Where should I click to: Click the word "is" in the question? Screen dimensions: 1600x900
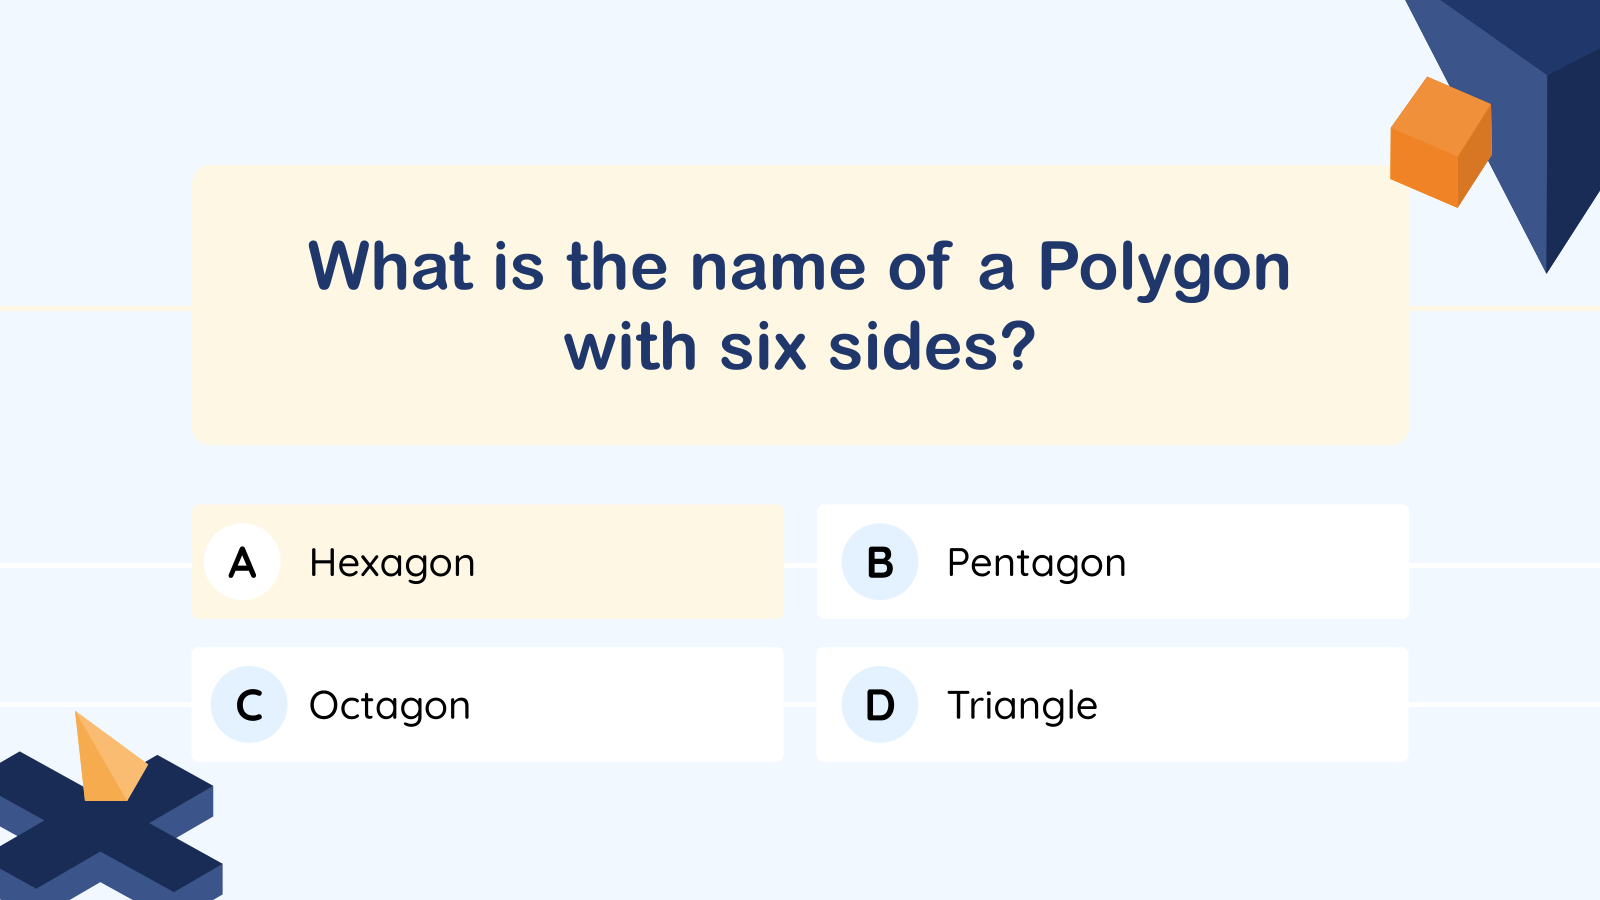click(x=519, y=268)
